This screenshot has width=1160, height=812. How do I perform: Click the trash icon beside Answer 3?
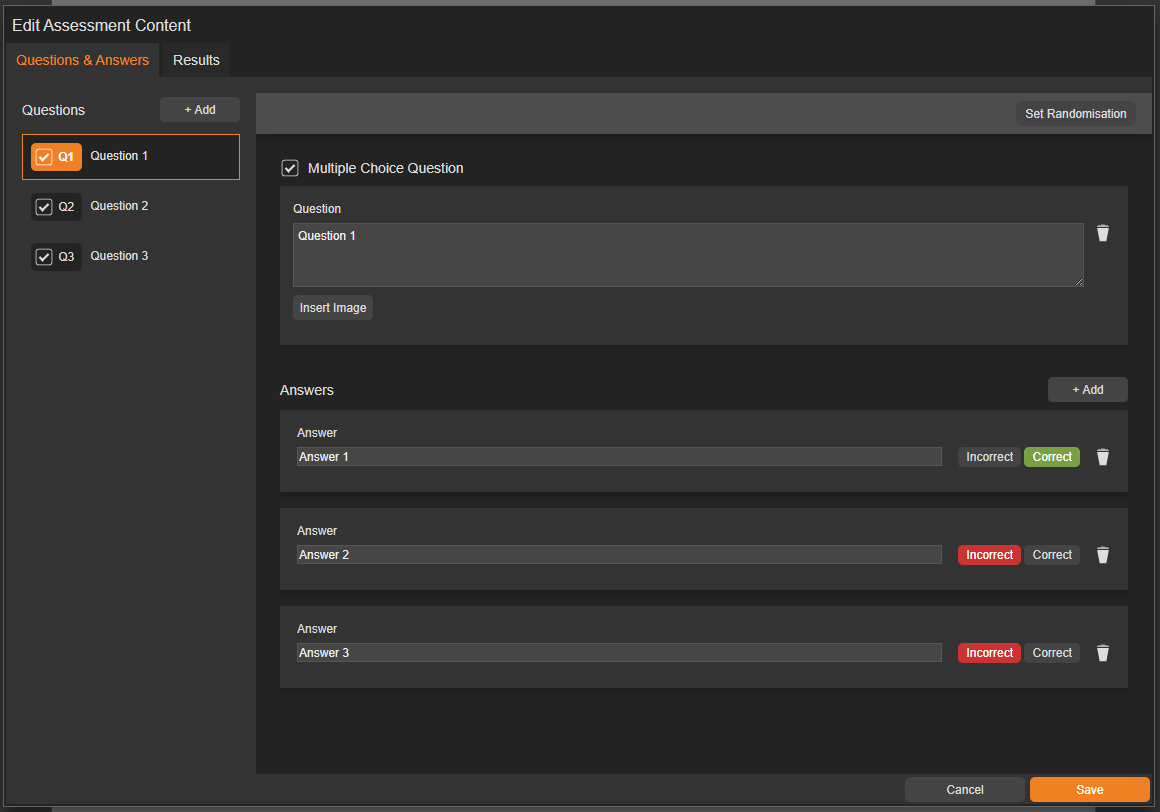coord(1103,653)
